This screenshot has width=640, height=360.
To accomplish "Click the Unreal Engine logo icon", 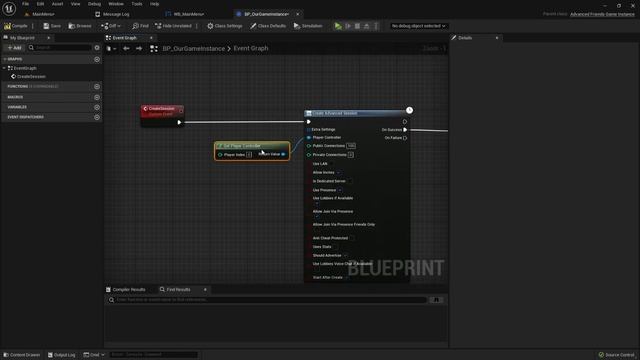I will [x=9, y=8].
